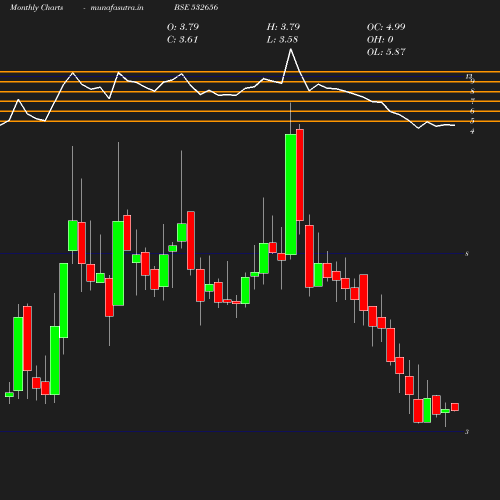Select the 'H: 3.79' high value
Image resolution: width=500 pixels, height=500 pixels.
point(283,27)
